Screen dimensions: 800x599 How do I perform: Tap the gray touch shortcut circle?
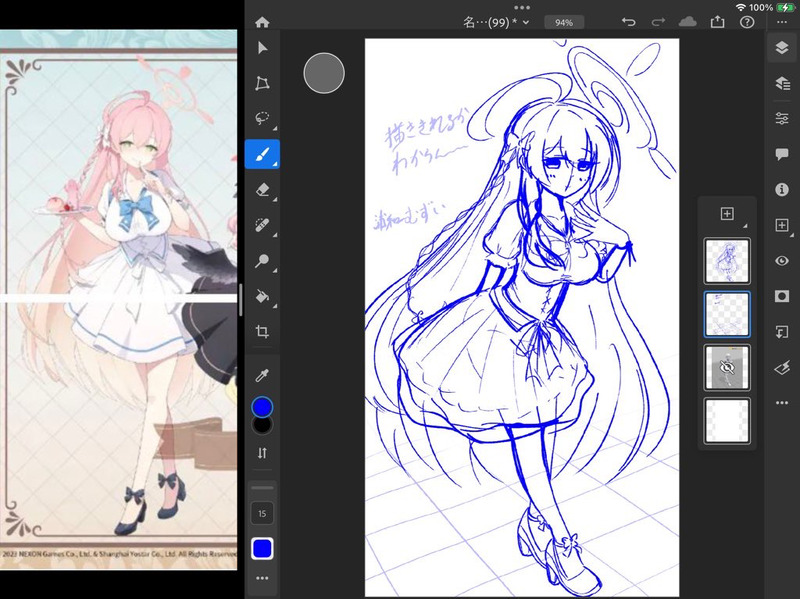pos(324,73)
